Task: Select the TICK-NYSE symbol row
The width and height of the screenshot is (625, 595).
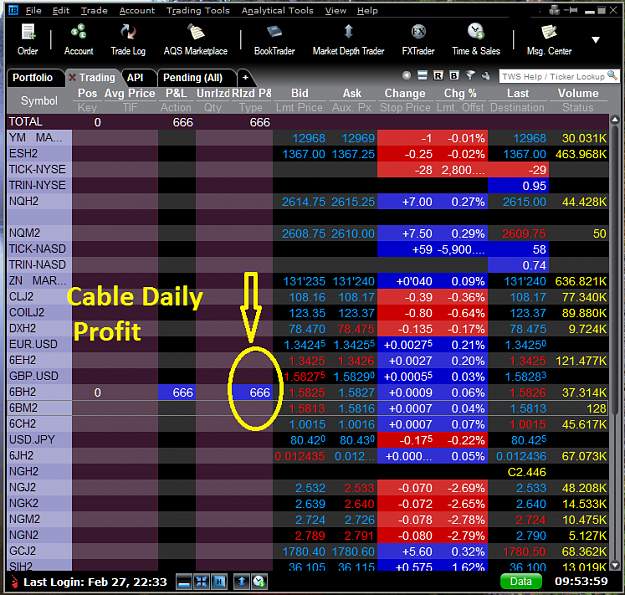Action: 308,170
